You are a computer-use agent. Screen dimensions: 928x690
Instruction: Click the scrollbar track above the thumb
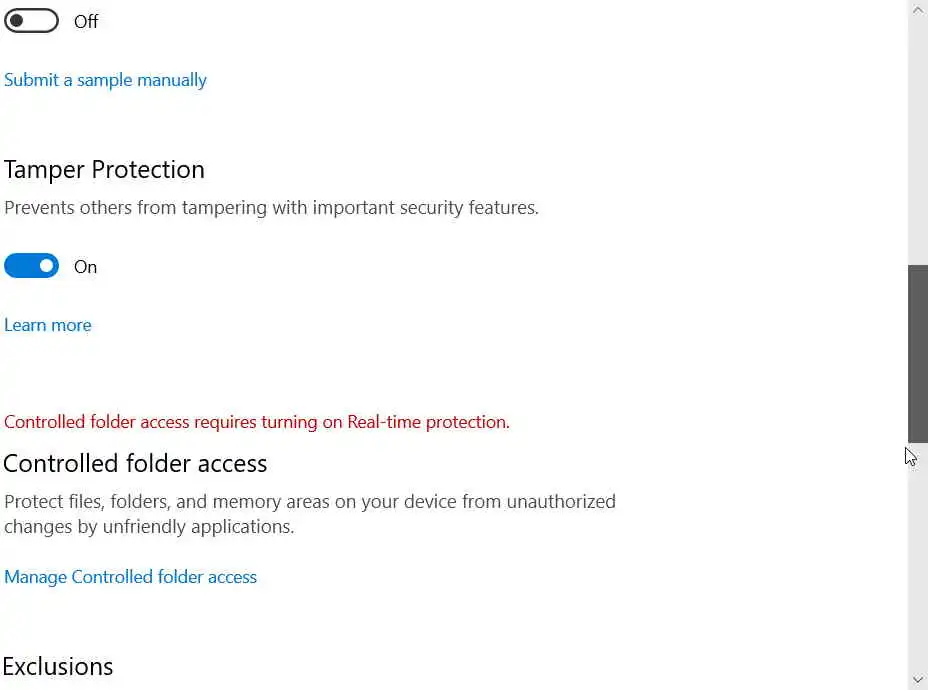click(x=917, y=140)
